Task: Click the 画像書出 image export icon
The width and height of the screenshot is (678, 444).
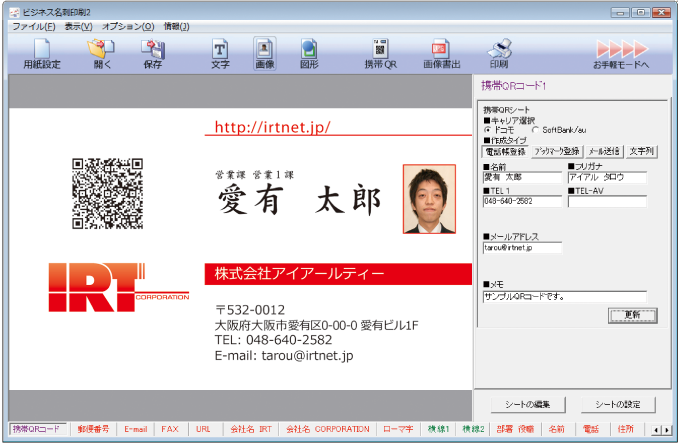Action: tap(439, 52)
